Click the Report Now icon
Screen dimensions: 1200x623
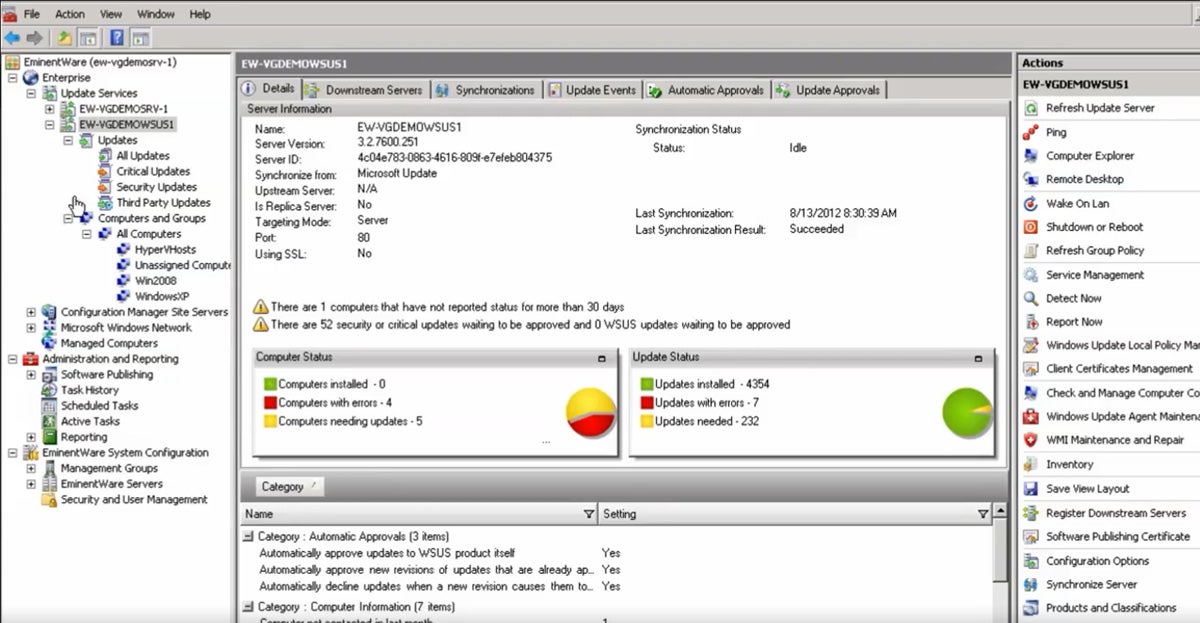[1030, 322]
